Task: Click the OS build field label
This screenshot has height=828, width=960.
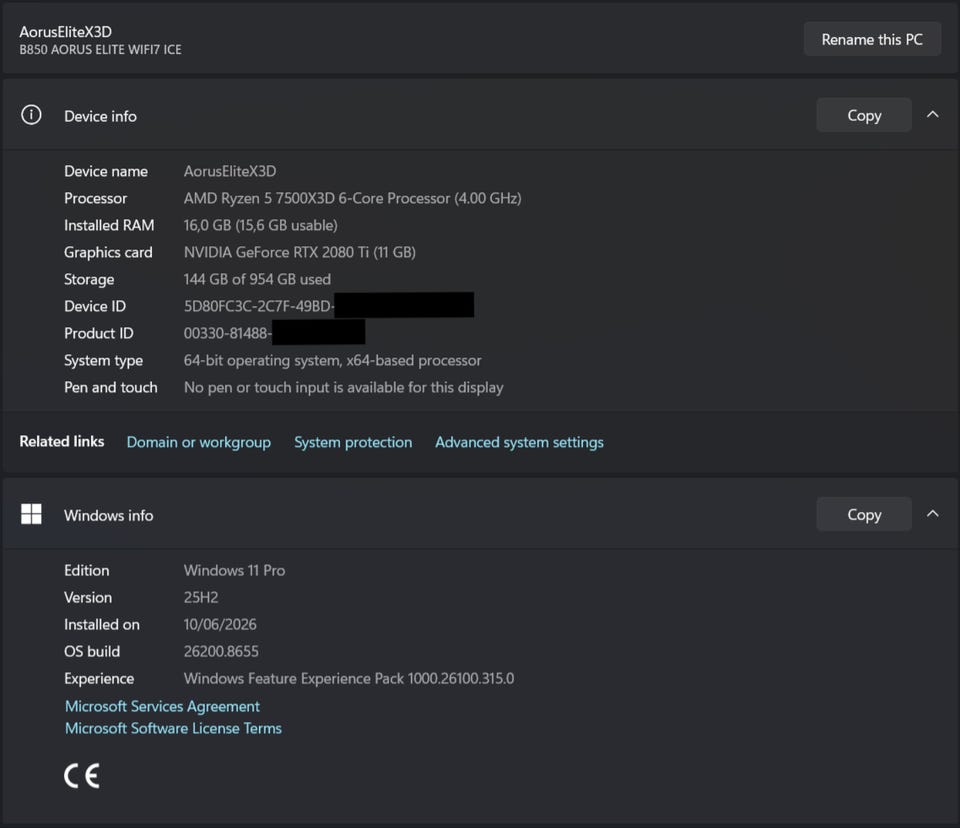Action: (92, 651)
